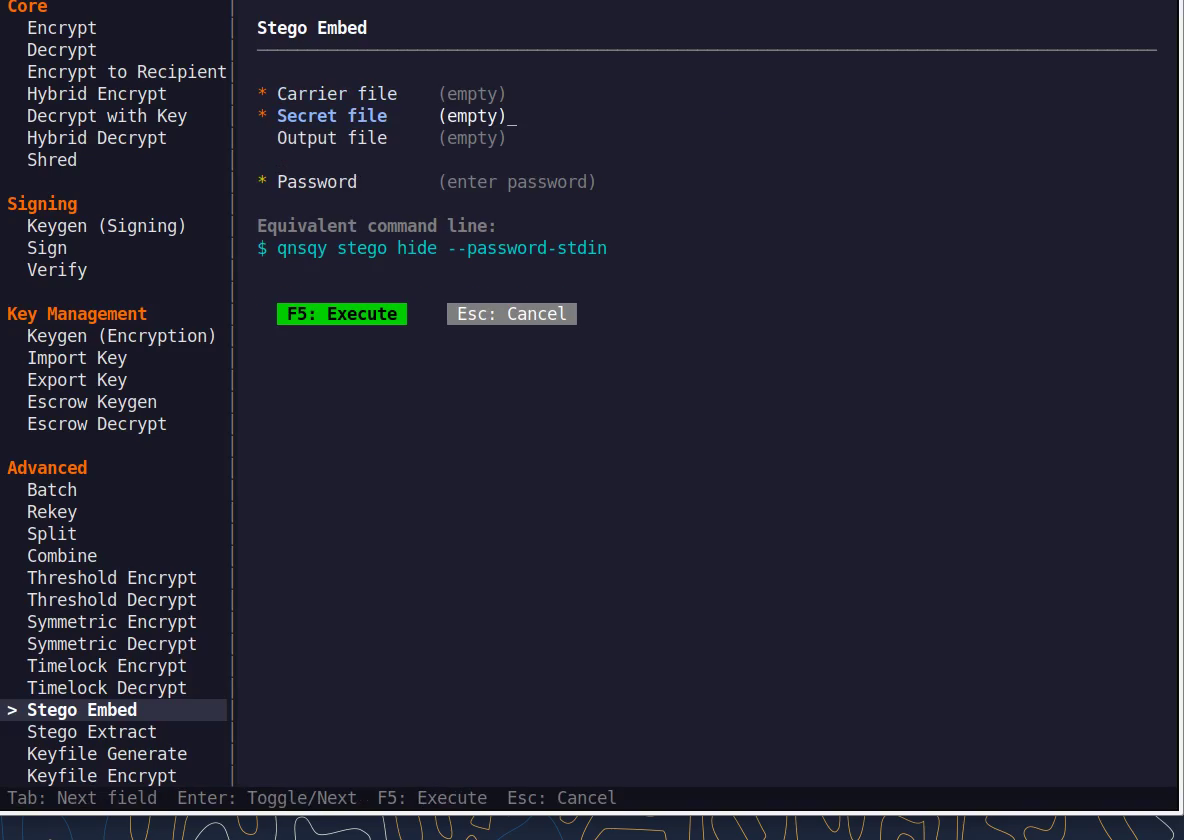Click 'Enter: Toggle/Next' status hint

point(267,798)
